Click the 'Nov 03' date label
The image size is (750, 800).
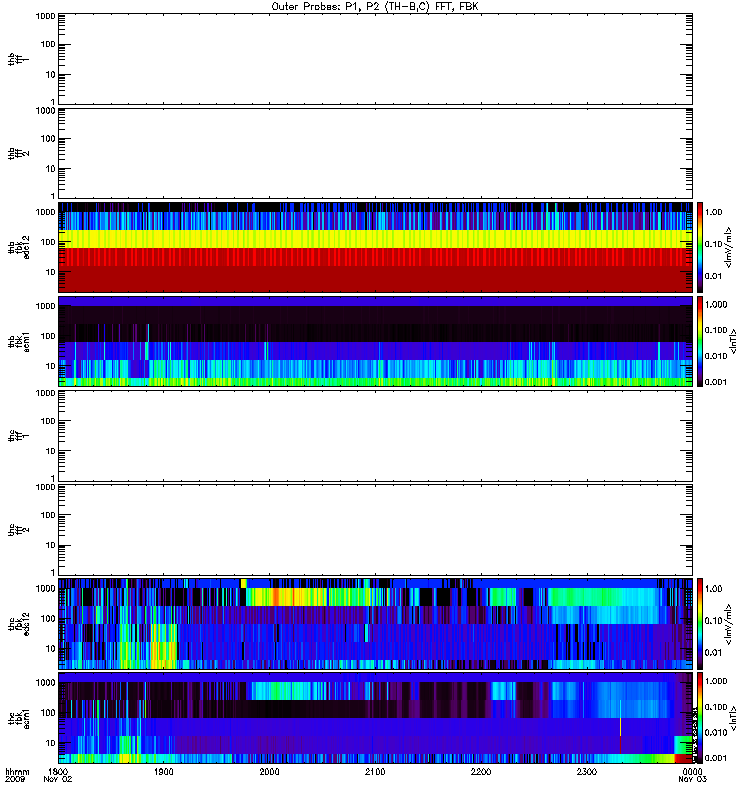pos(692,779)
